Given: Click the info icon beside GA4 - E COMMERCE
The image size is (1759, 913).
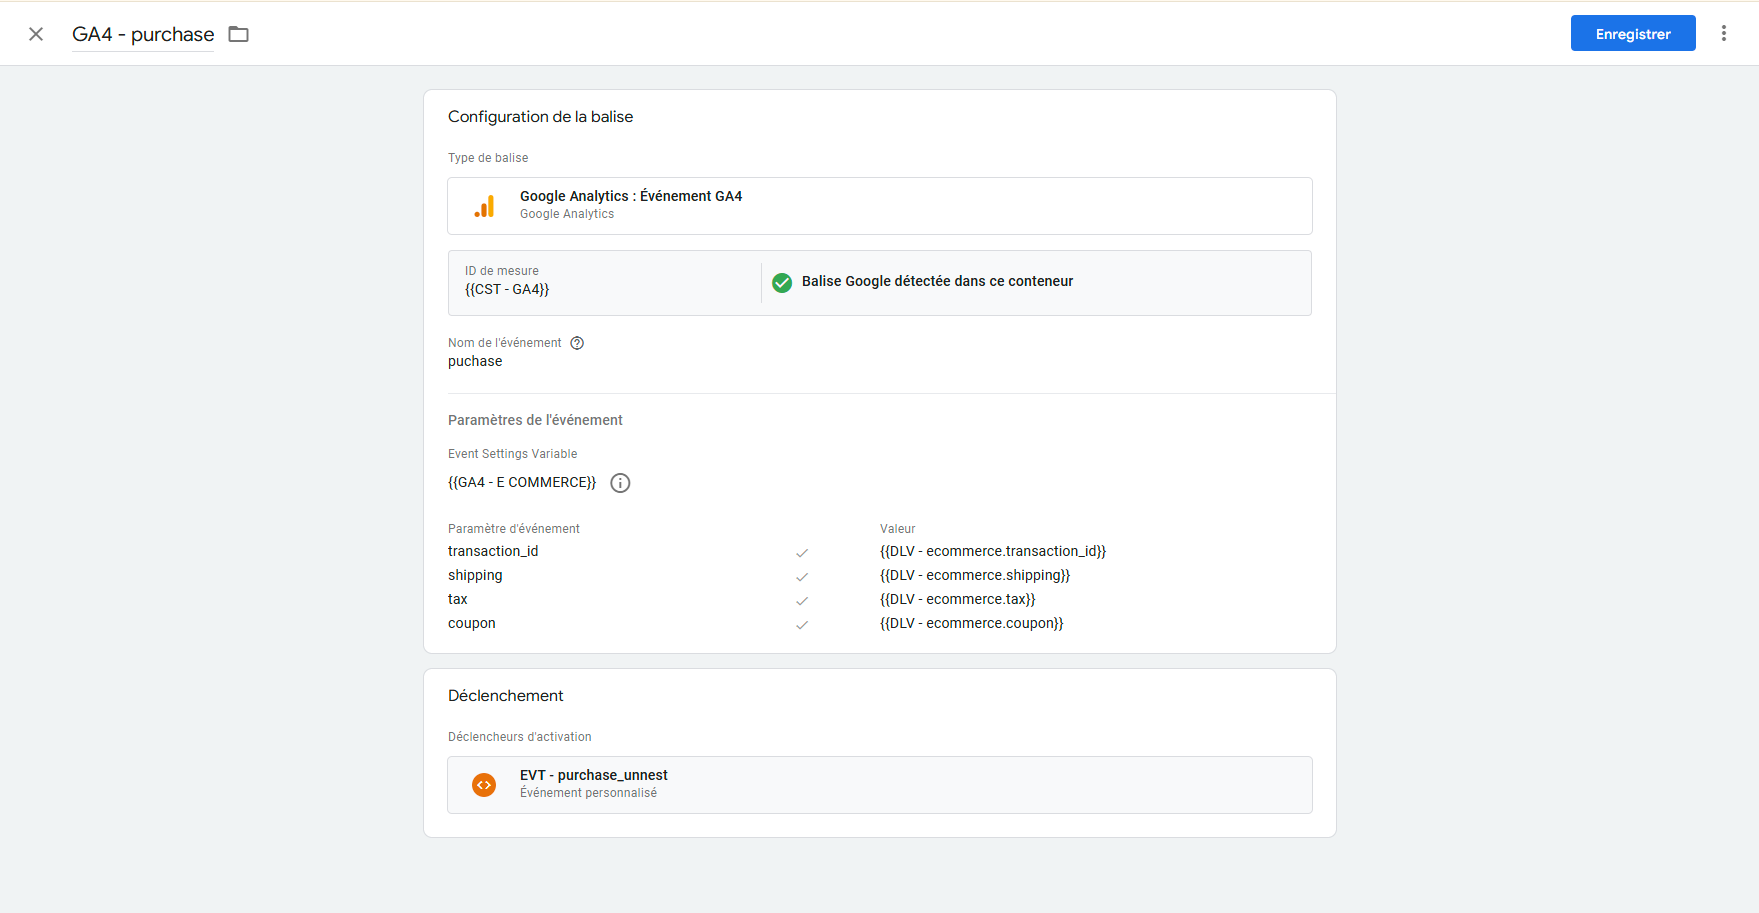Looking at the screenshot, I should (620, 483).
